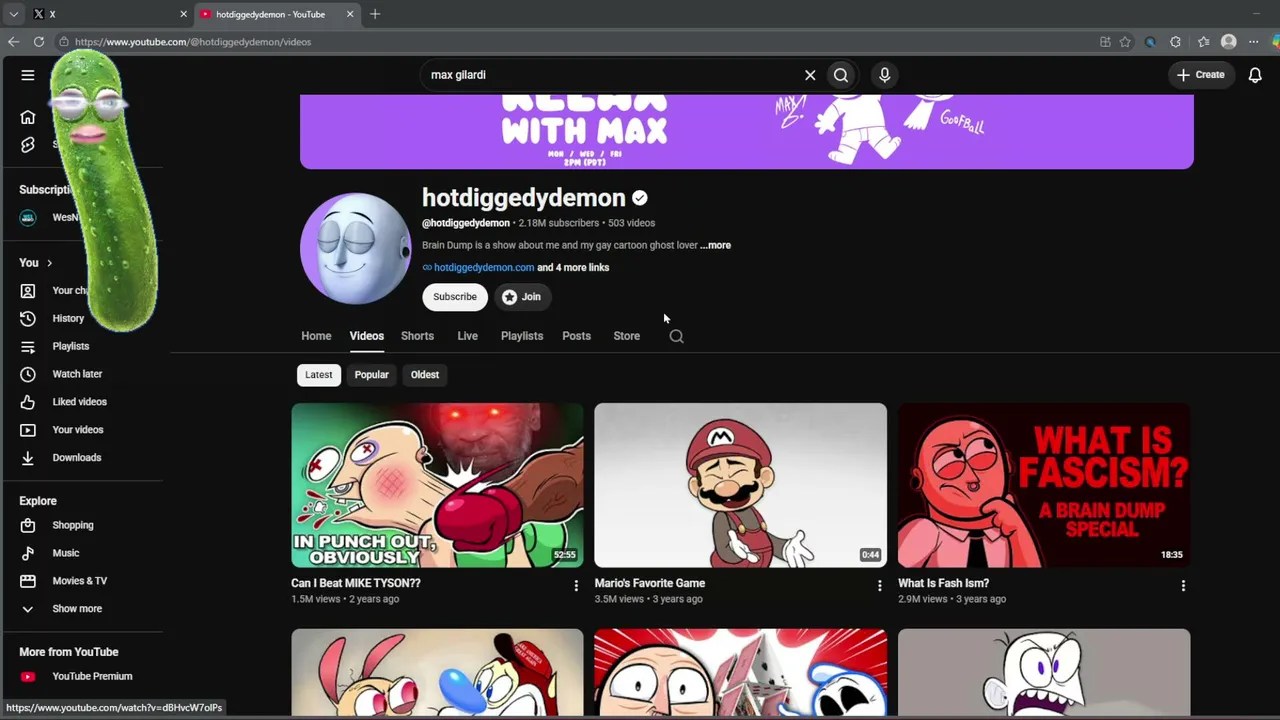Click the Join membership button
This screenshot has width=1280, height=720.
[x=522, y=297]
